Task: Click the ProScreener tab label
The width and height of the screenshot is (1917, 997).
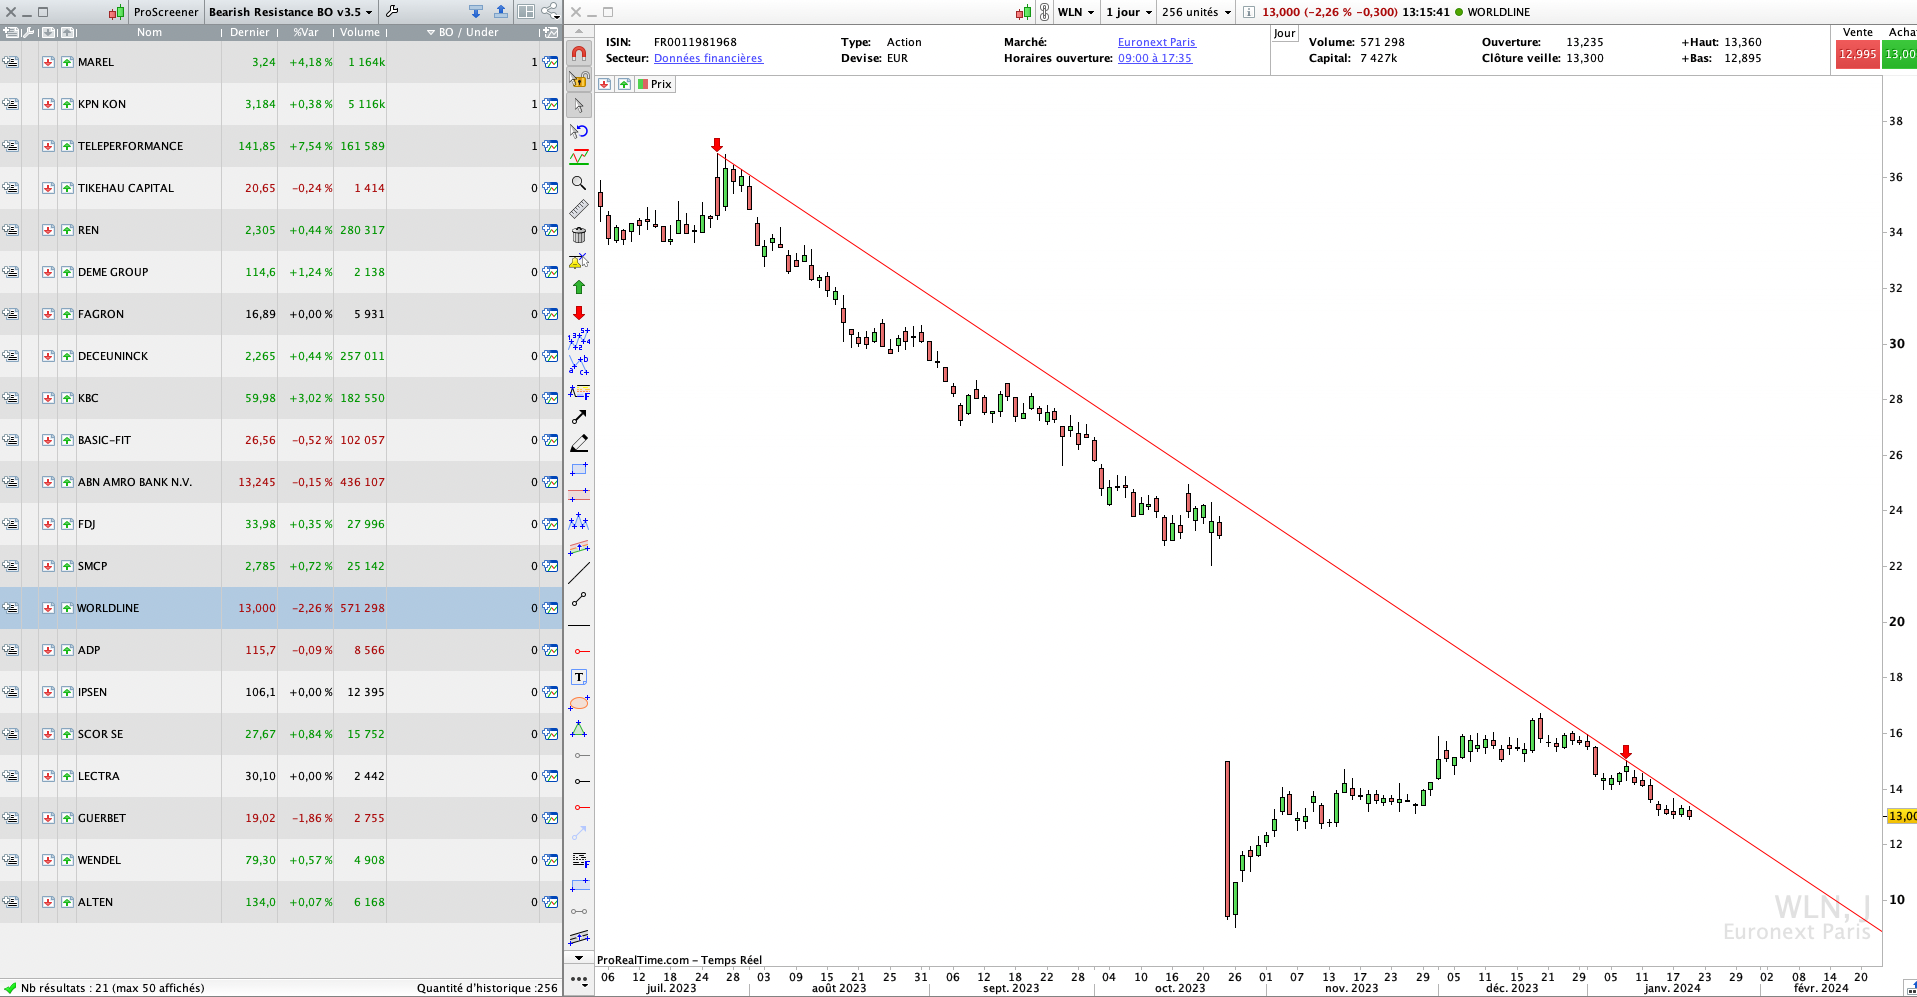Action: 166,12
